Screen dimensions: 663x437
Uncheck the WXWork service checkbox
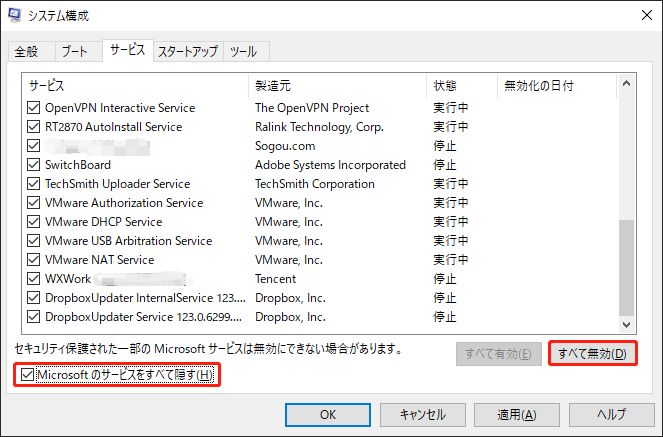pyautogui.click(x=33, y=279)
